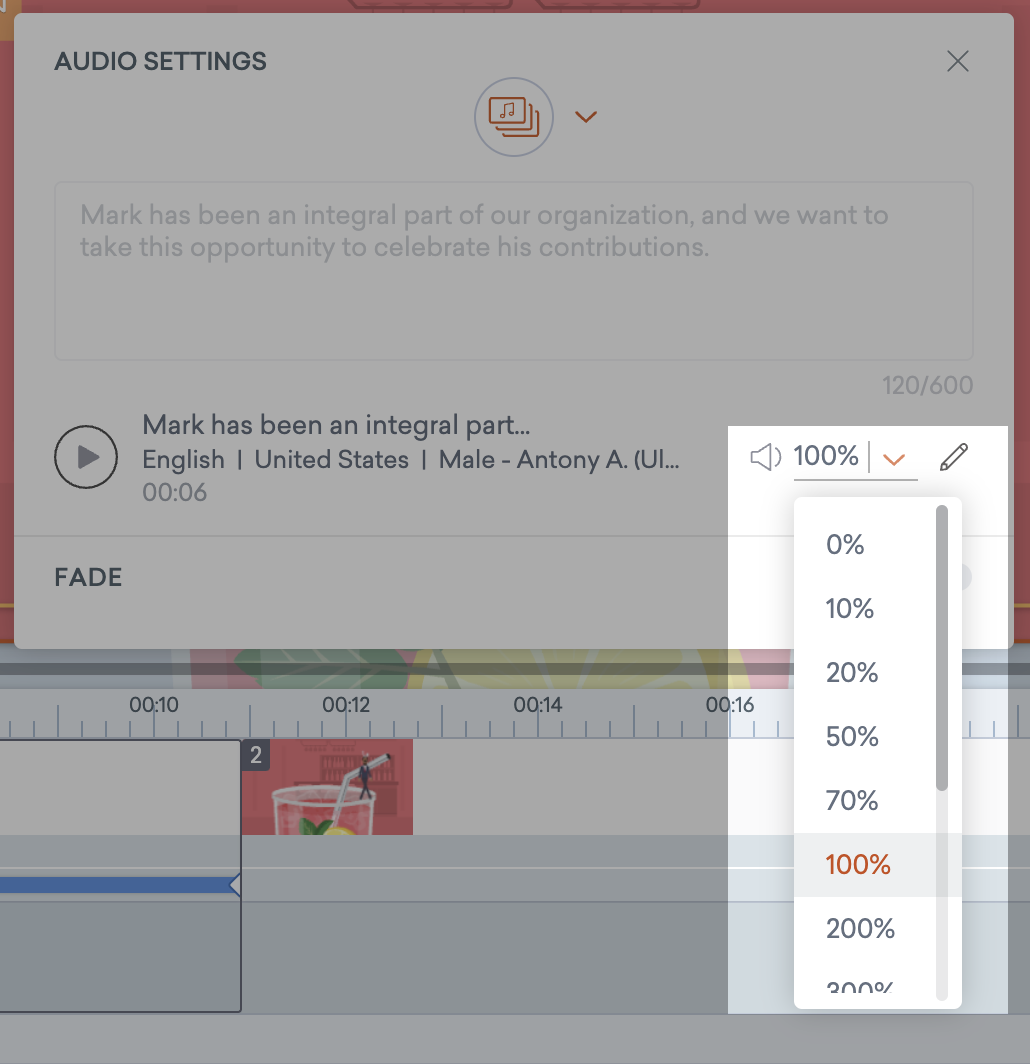
Task: Select the 70% volume option
Action: coord(852,800)
